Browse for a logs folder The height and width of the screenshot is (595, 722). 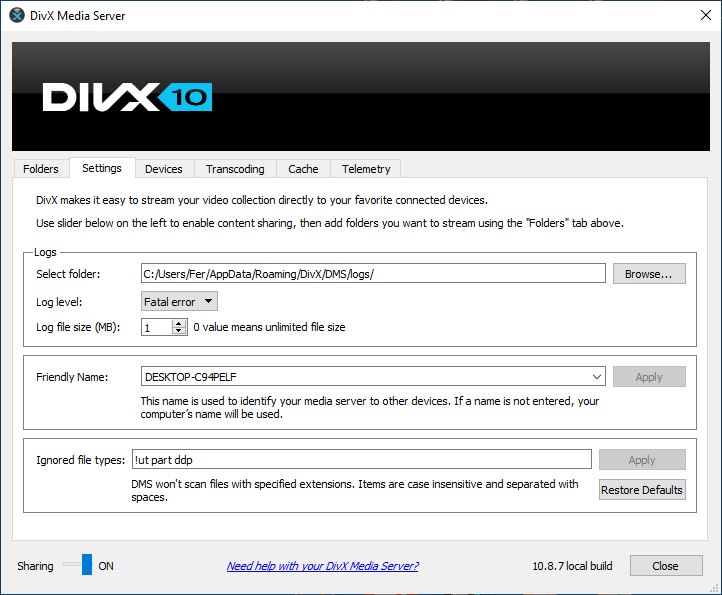click(x=649, y=274)
